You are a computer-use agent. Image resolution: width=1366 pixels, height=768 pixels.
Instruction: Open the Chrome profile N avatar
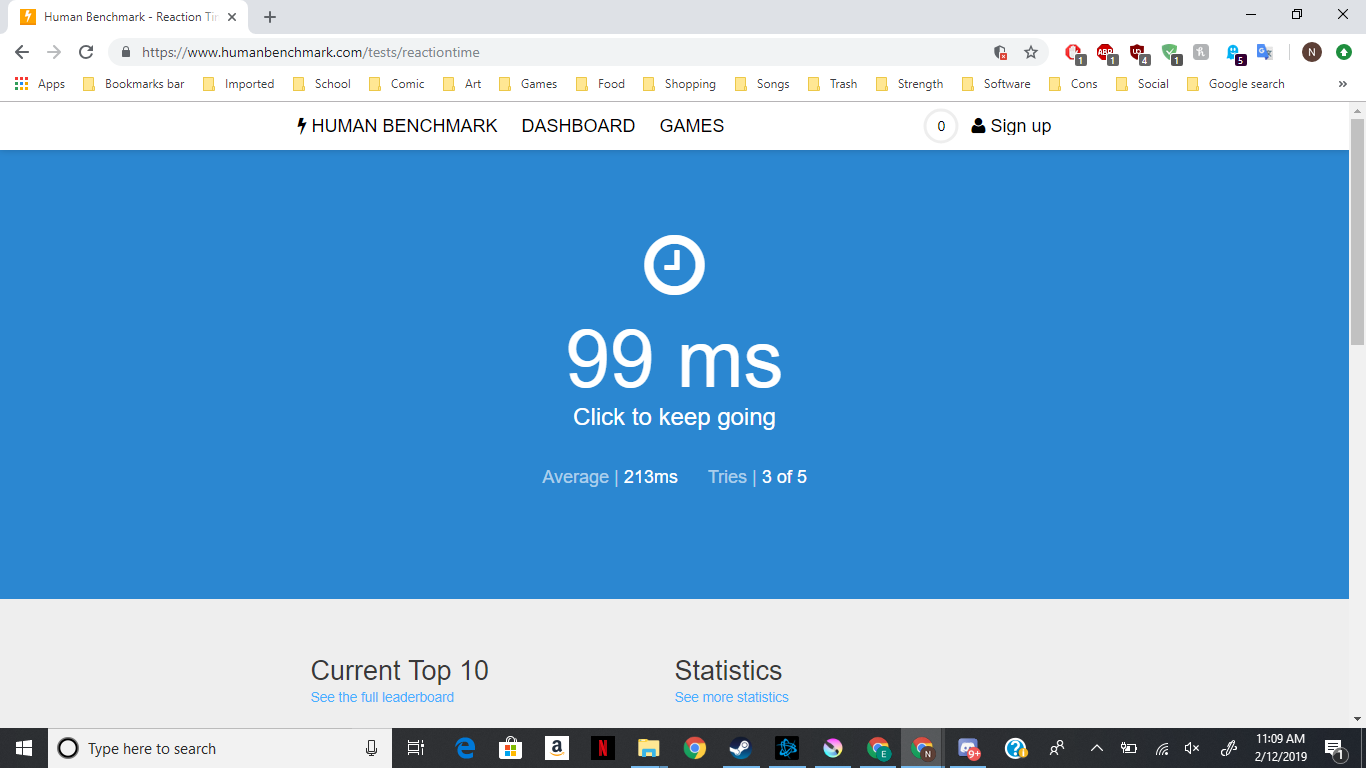click(1312, 52)
